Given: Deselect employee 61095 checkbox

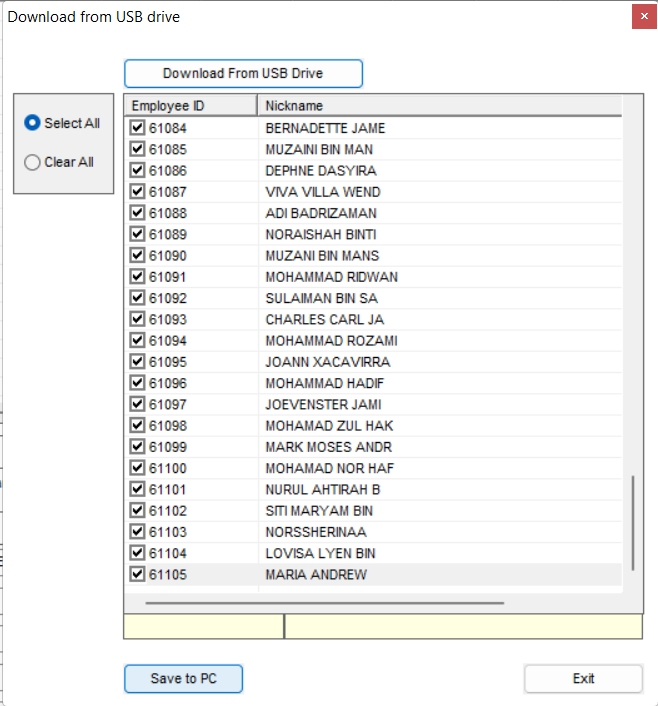Looking at the screenshot, I should pos(138,362).
